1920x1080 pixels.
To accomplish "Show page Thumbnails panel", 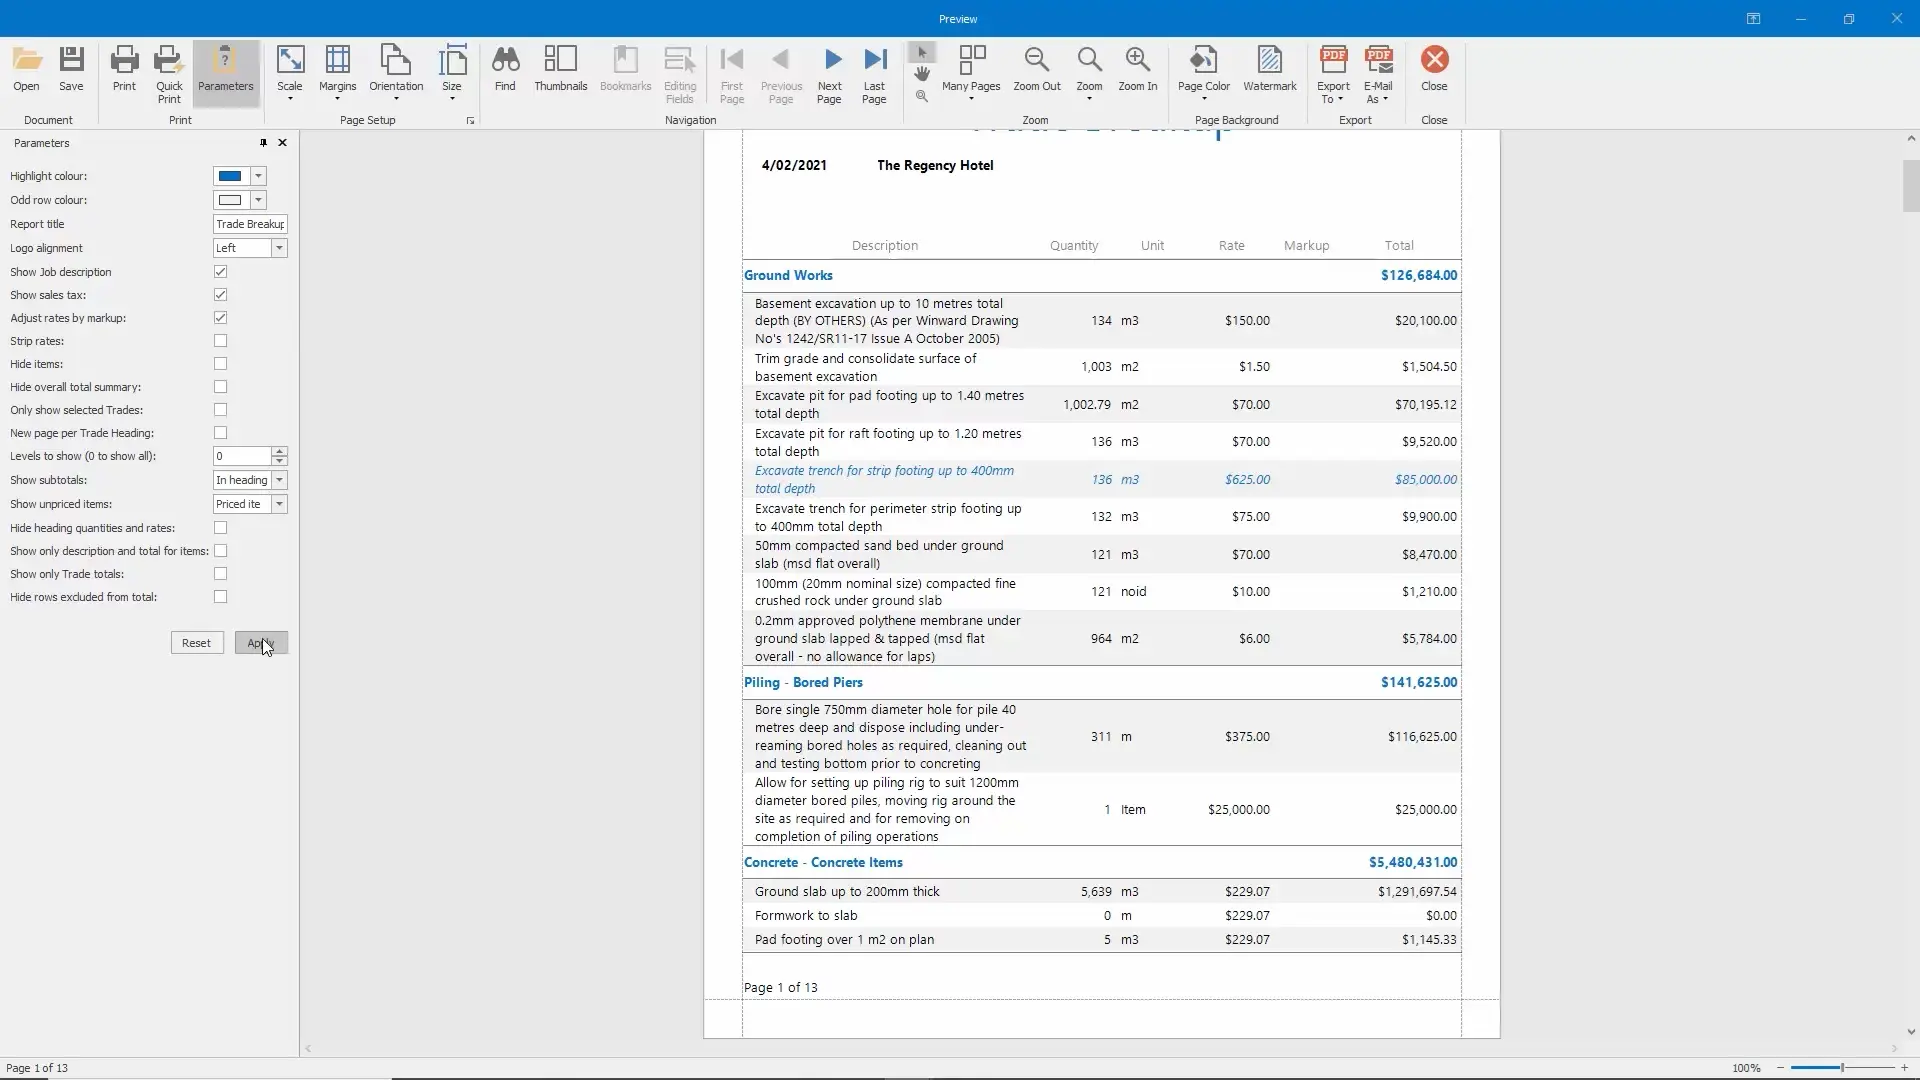I will pyautogui.click(x=560, y=68).
